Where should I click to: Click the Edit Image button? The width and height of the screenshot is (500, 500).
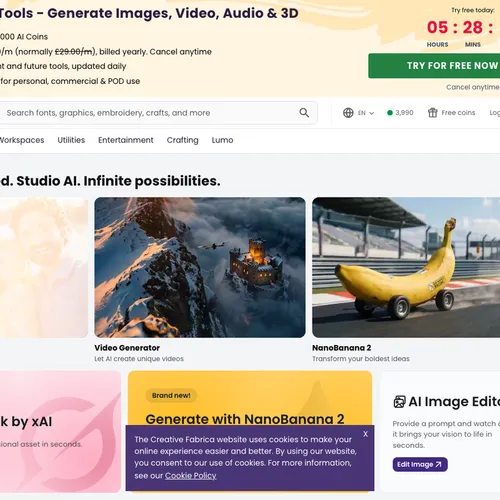point(420,464)
